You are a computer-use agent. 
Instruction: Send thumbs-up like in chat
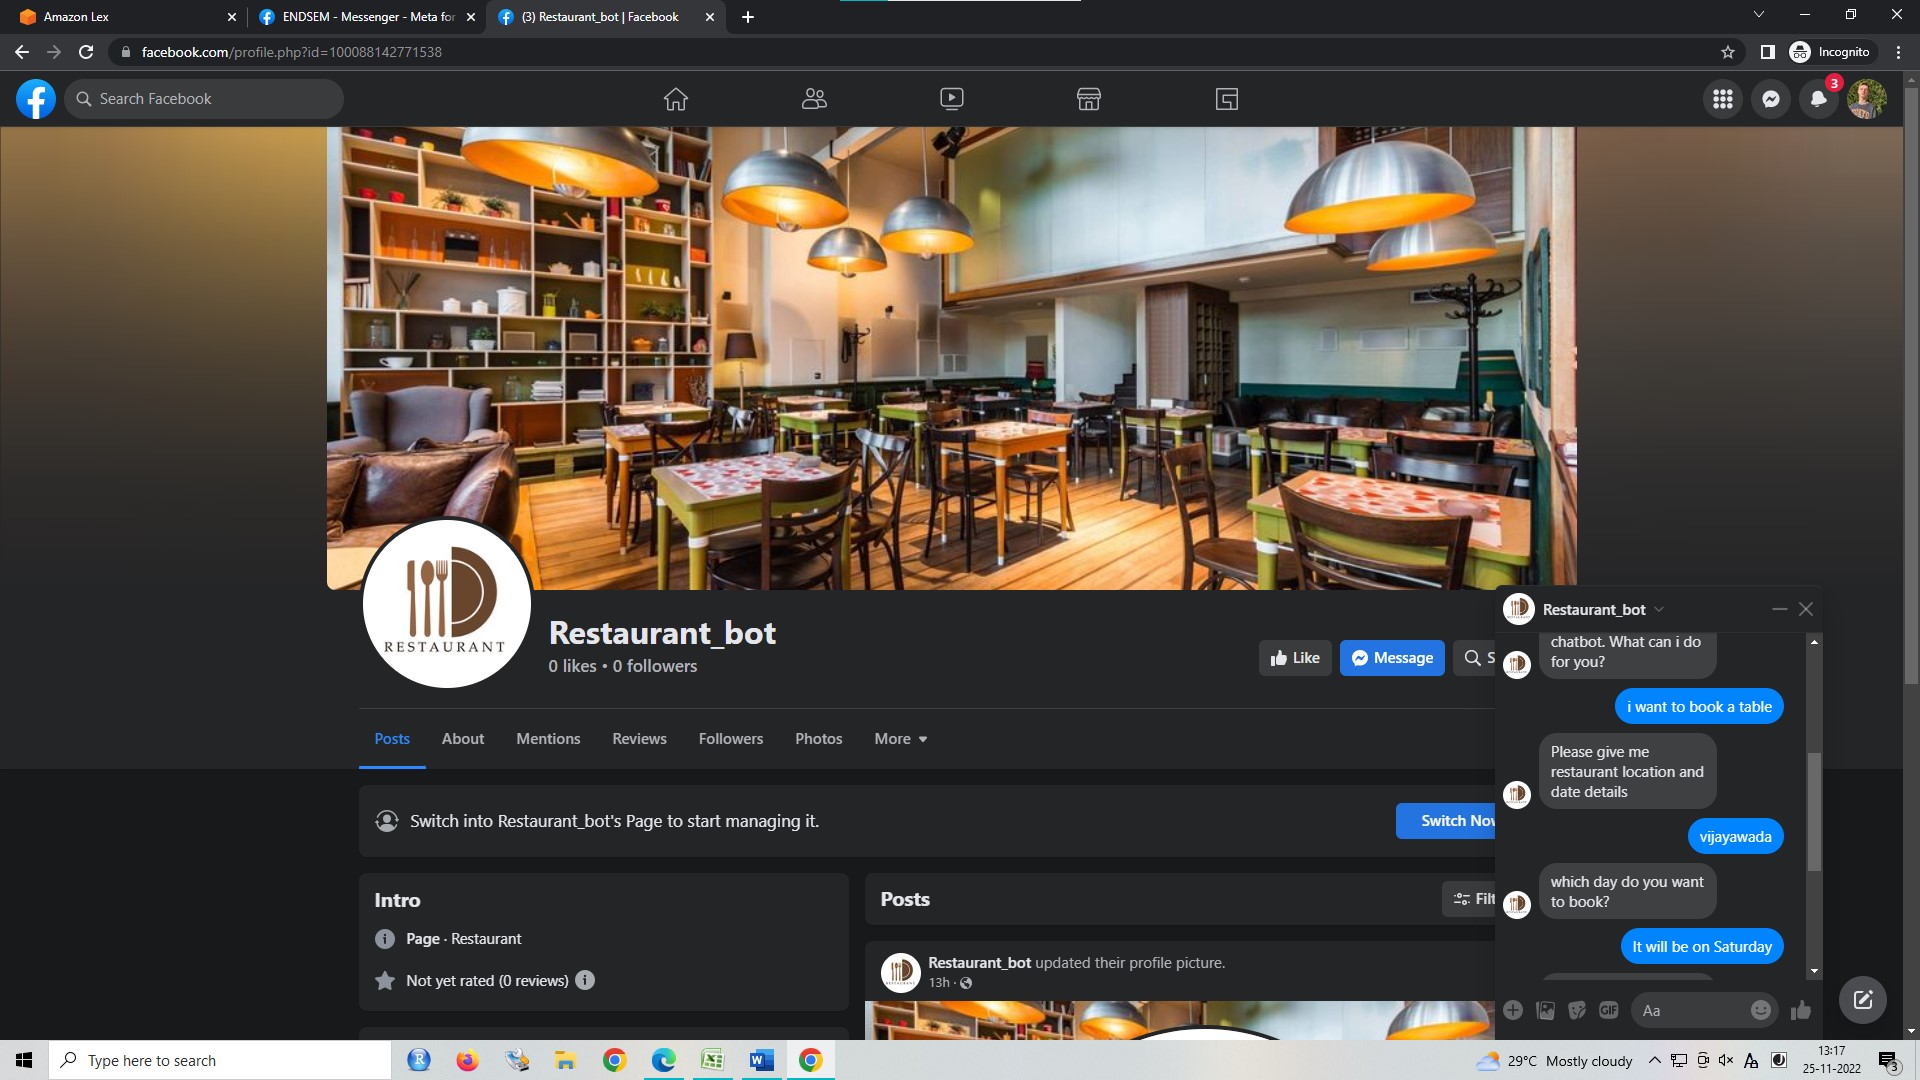[1801, 1010]
